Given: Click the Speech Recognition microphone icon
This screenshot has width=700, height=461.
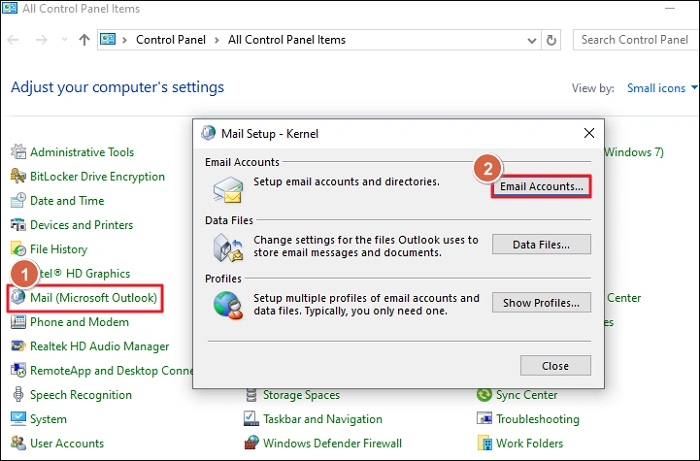Looking at the screenshot, I should pos(18,395).
